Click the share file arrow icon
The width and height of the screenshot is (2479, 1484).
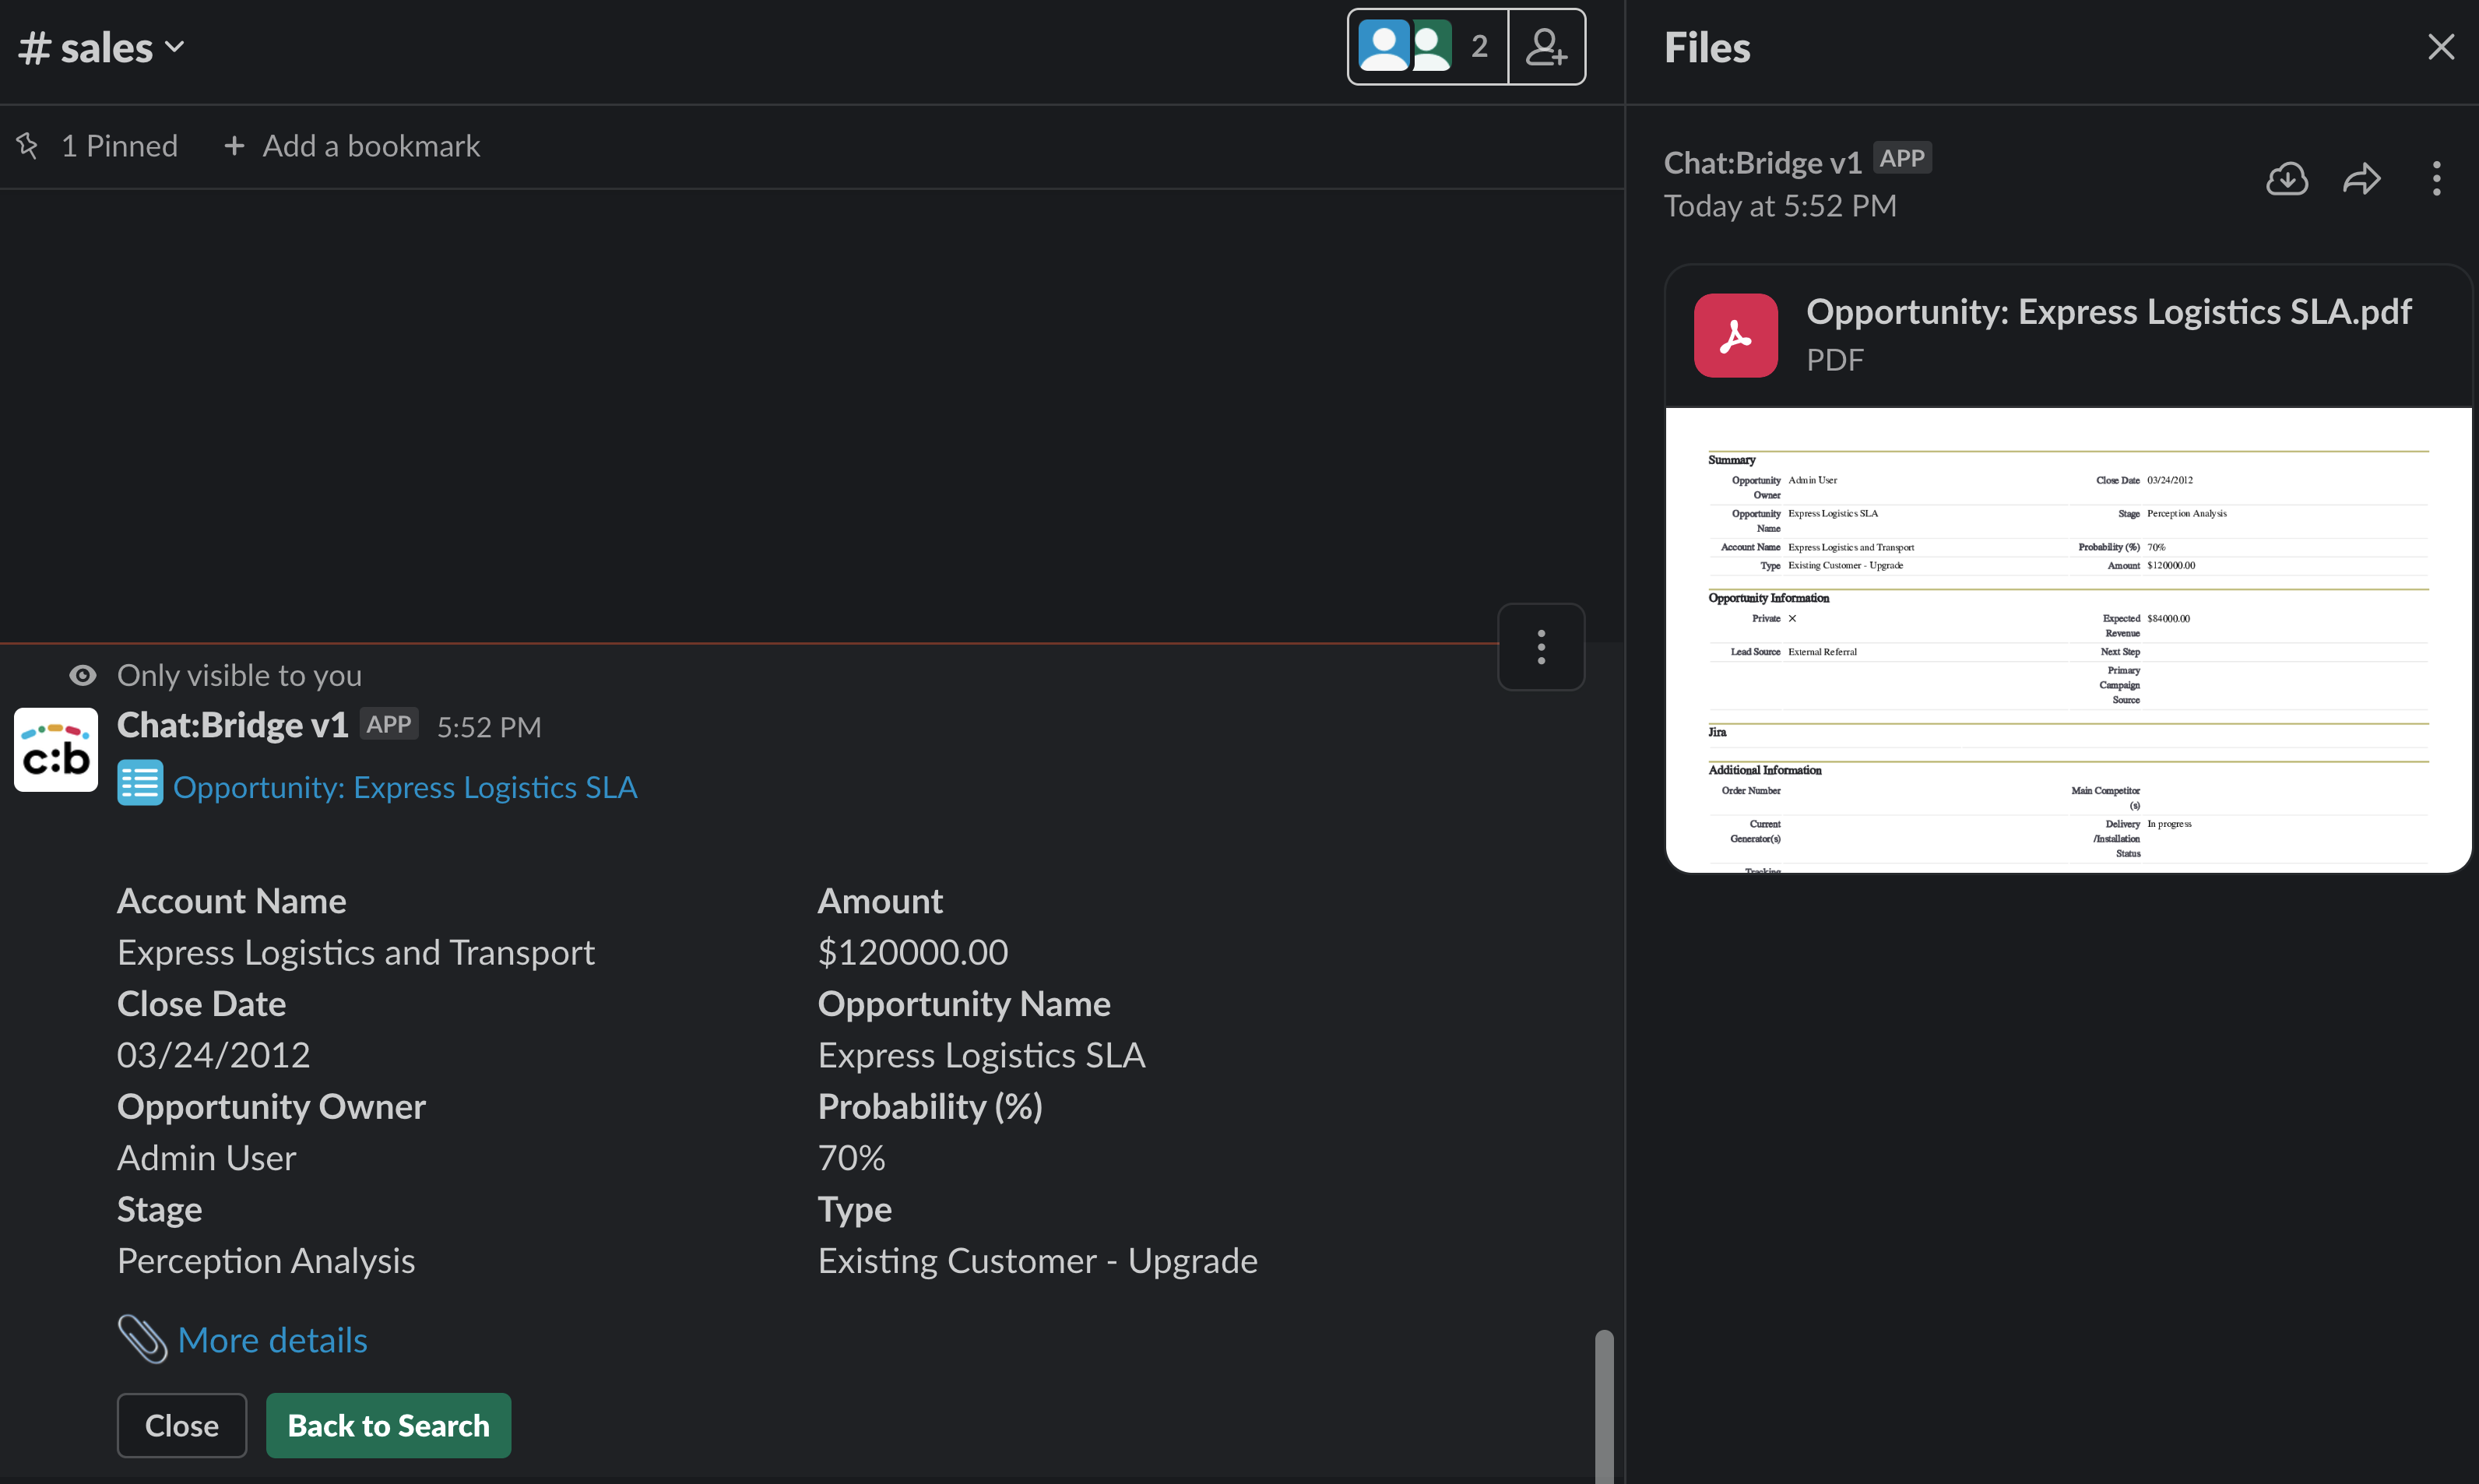[2361, 179]
